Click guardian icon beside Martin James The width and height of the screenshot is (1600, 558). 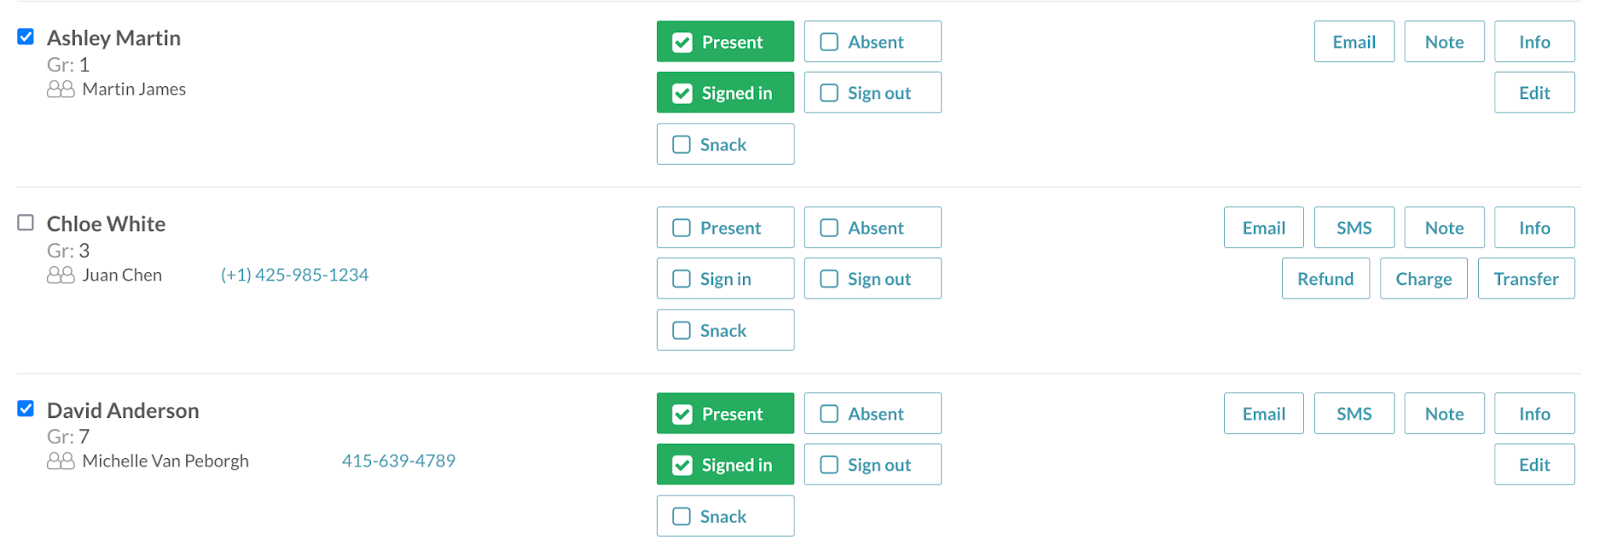tap(60, 89)
